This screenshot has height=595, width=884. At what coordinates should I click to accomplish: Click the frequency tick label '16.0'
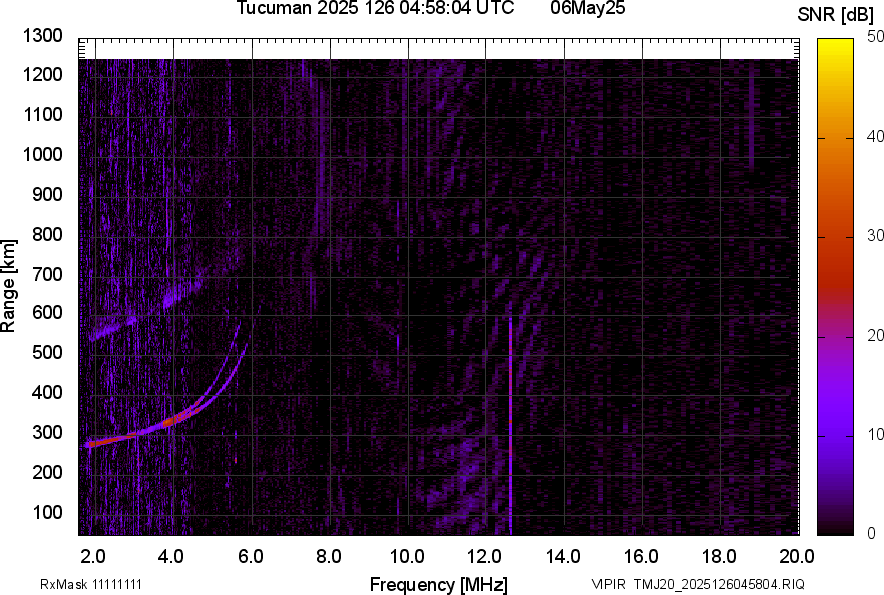pyautogui.click(x=641, y=557)
